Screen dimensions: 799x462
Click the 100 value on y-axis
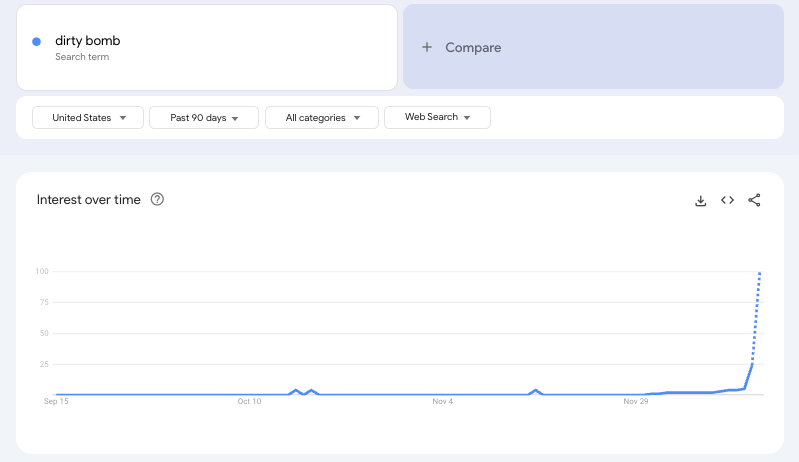(42, 271)
